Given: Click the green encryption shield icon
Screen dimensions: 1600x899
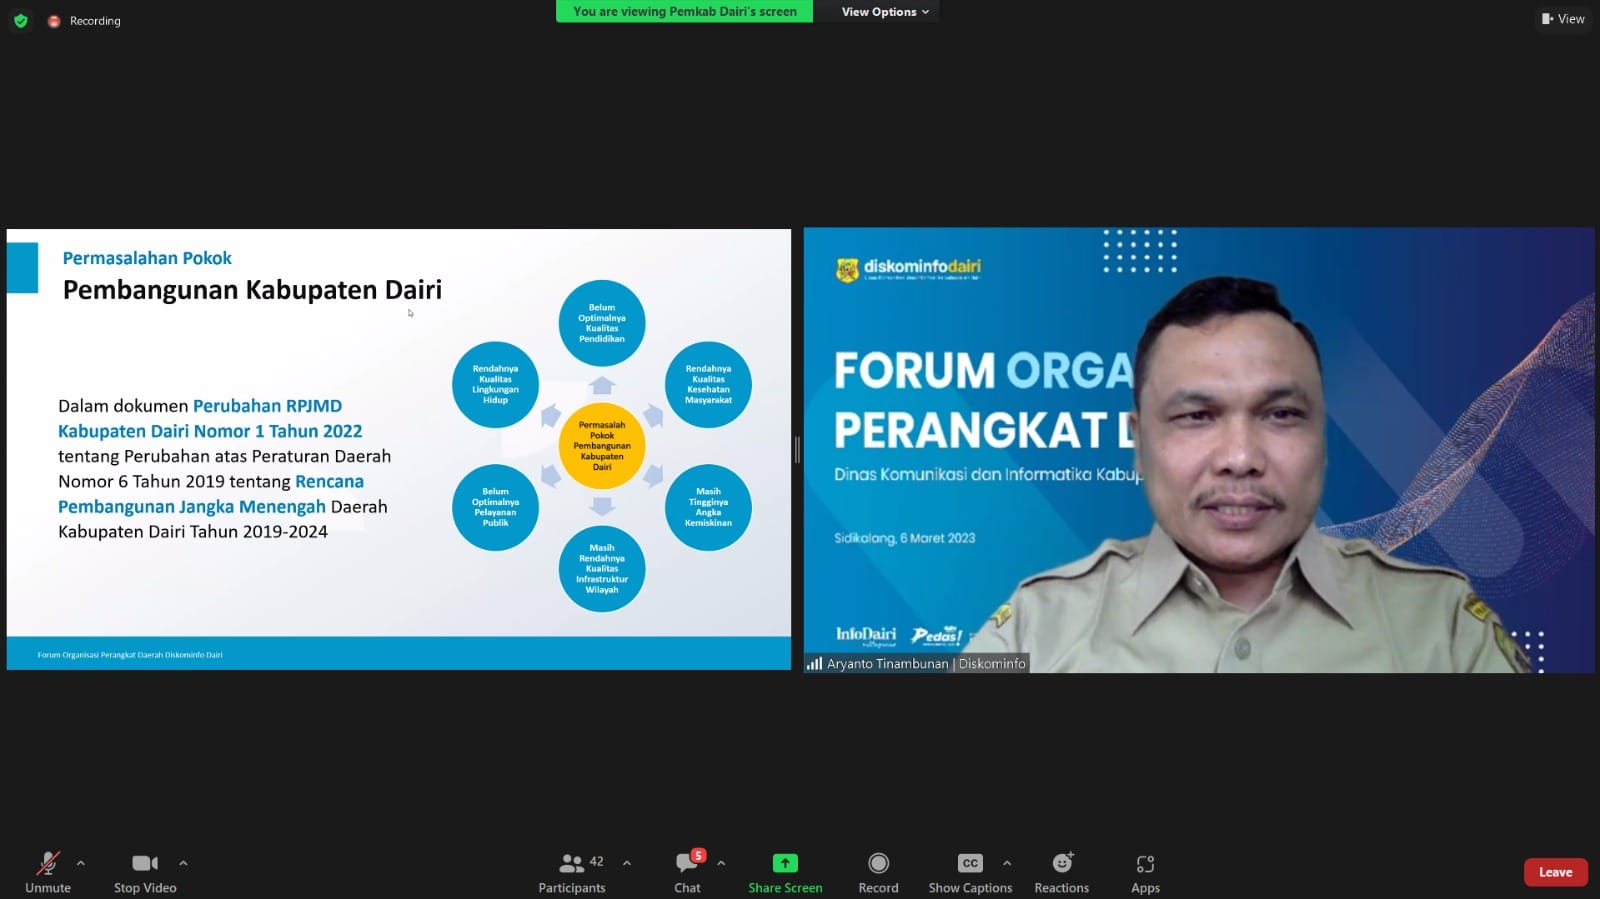Looking at the screenshot, I should pos(20,21).
